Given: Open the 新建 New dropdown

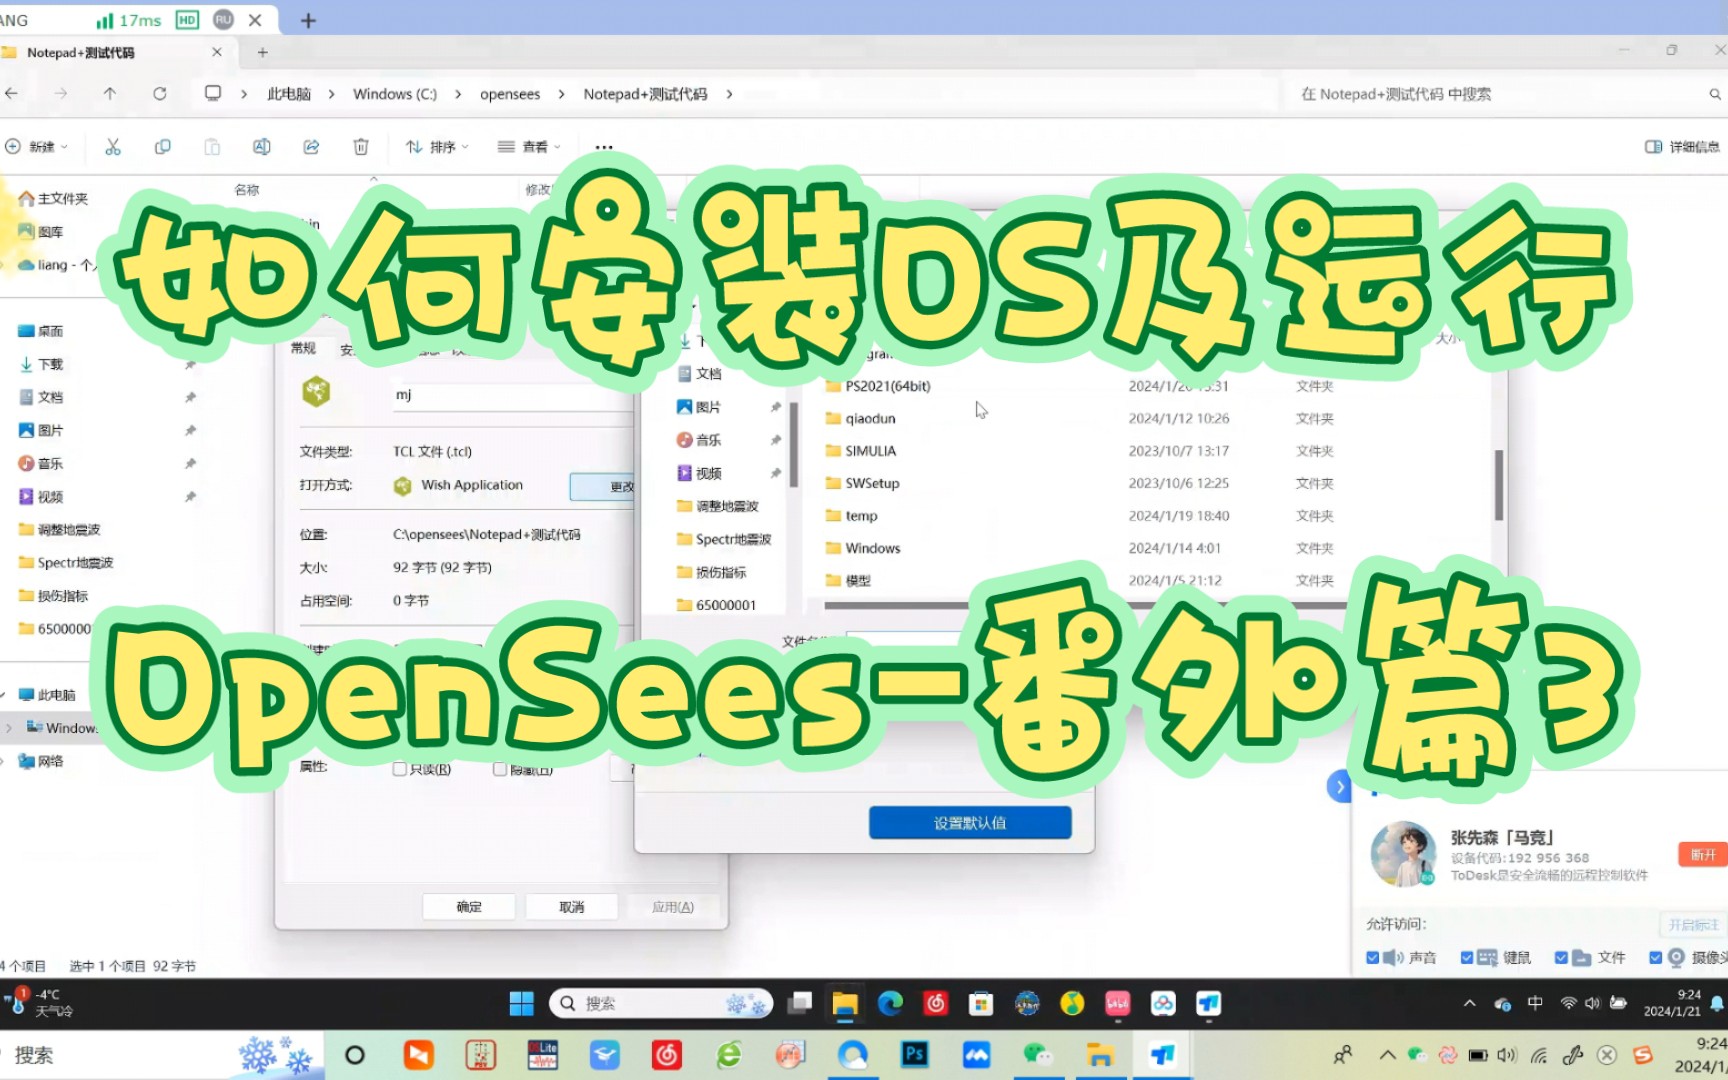Looking at the screenshot, I should coord(36,147).
